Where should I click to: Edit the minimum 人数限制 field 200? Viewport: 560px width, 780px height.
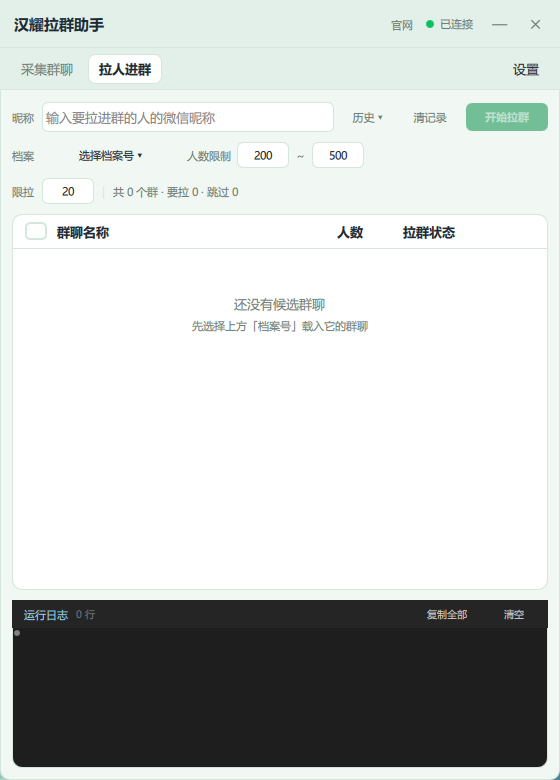pyautogui.click(x=263, y=155)
